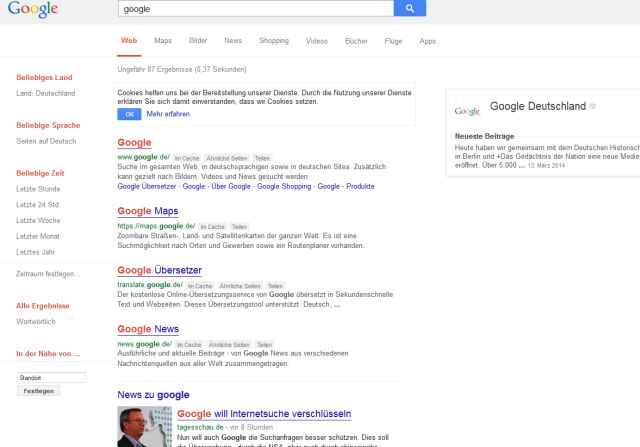Select the Shopping tab
Image resolution: width=640 pixels, height=447 pixels.
tap(274, 41)
